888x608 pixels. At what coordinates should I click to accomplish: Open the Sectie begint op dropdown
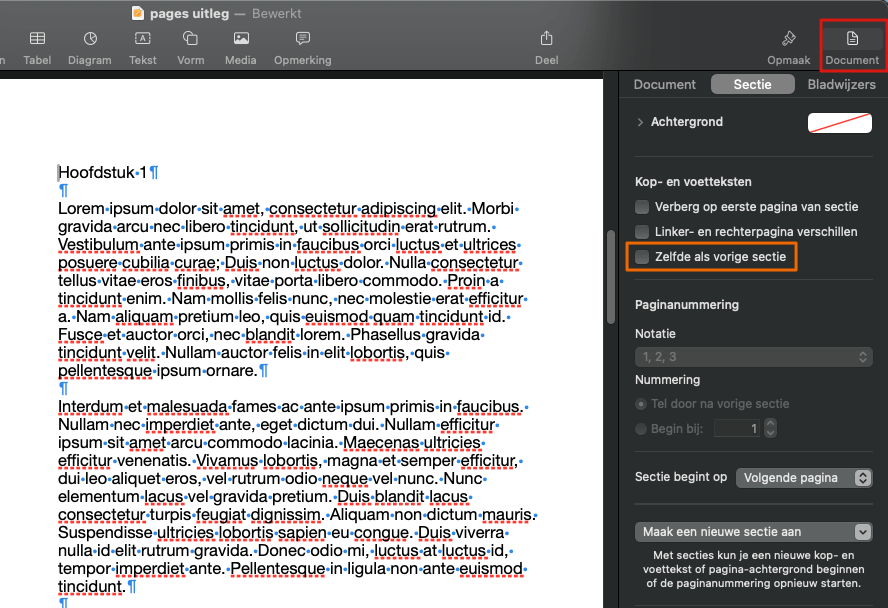(x=804, y=478)
